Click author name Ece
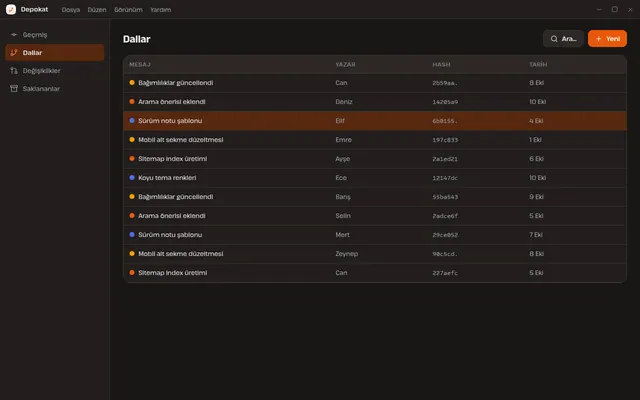 tap(341, 178)
